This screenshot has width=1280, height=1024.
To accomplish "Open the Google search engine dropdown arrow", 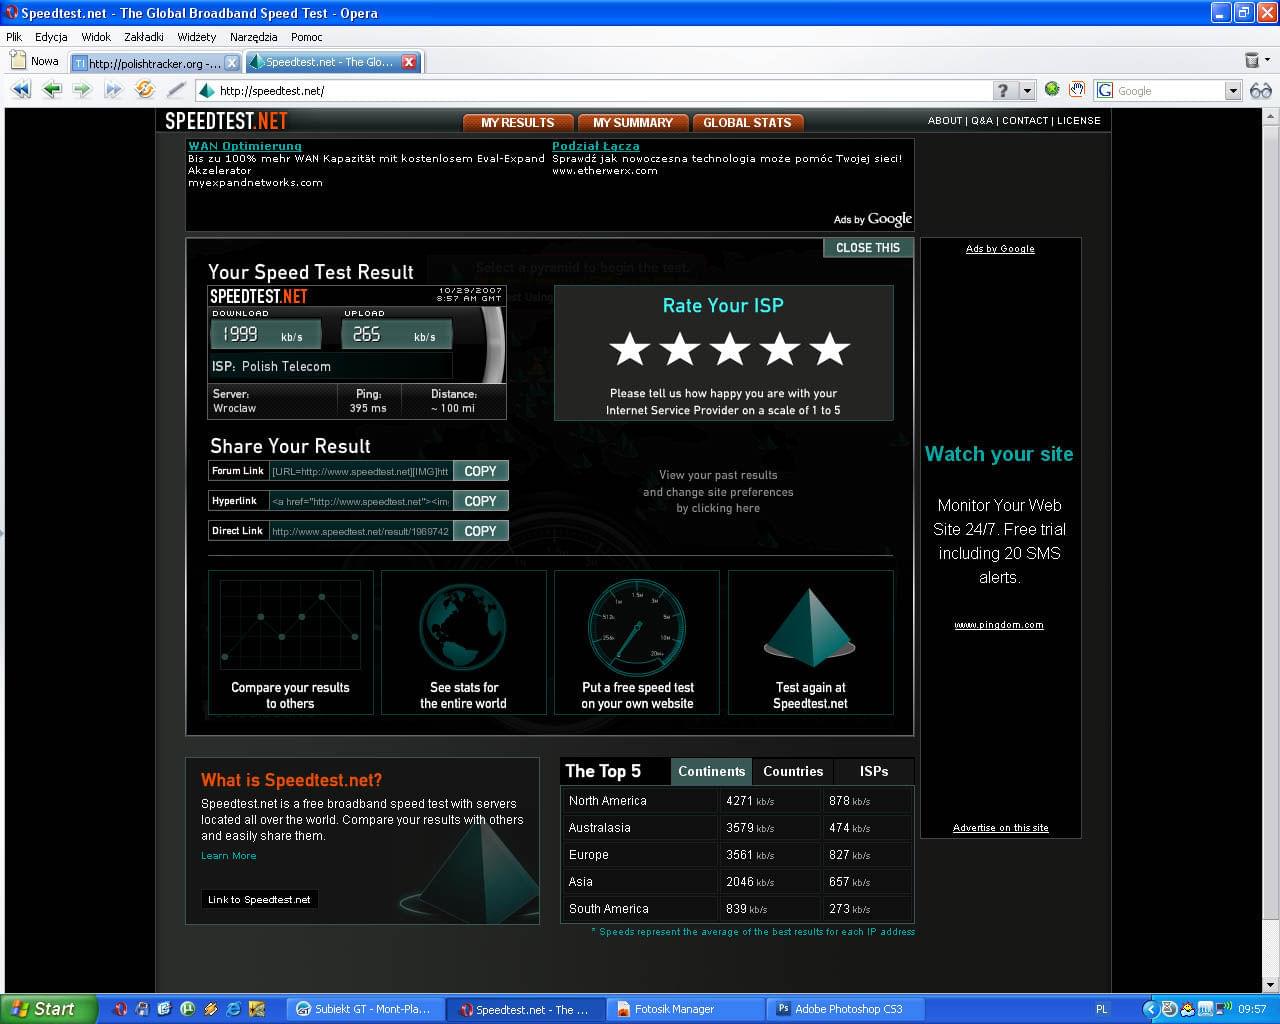I will 1233,91.
